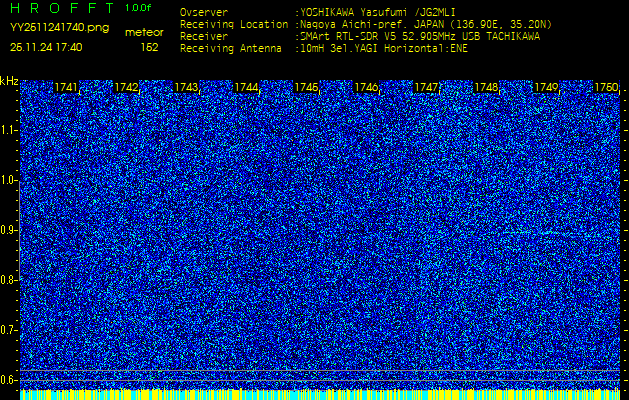Jump to the 1750 time marker
Image resolution: width=629 pixels, height=400 pixels.
tap(606, 88)
